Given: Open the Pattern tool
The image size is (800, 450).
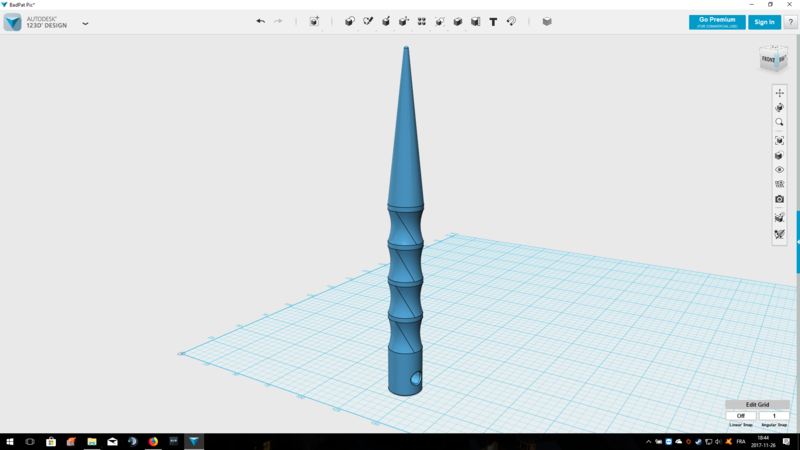Looking at the screenshot, I should 422,21.
